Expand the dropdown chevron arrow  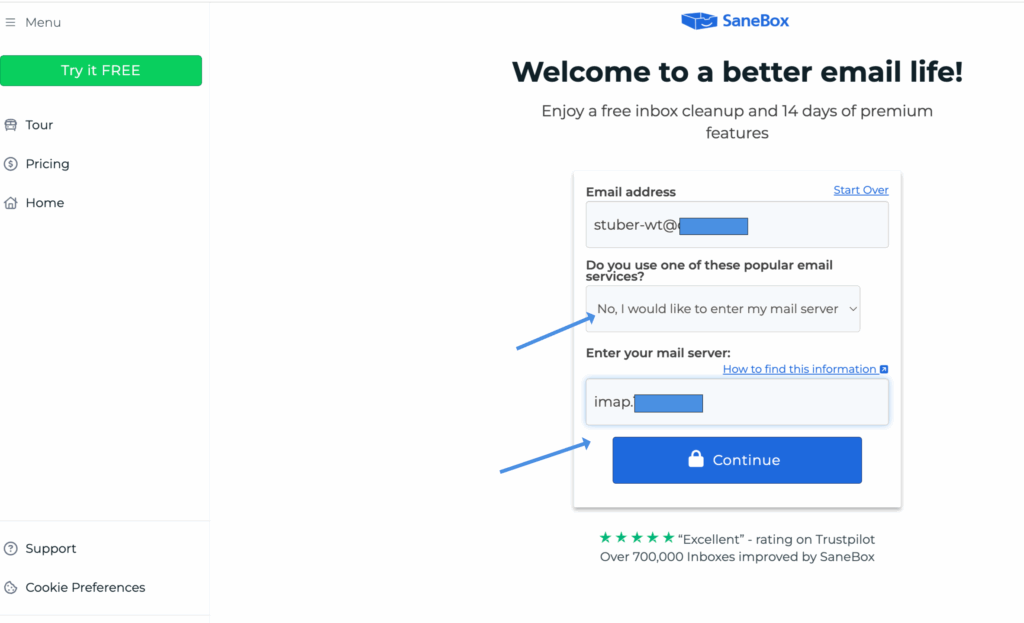(853, 309)
